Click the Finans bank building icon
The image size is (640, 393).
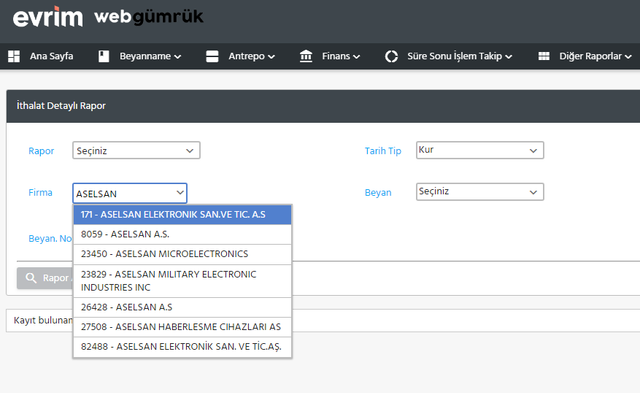pyautogui.click(x=306, y=56)
